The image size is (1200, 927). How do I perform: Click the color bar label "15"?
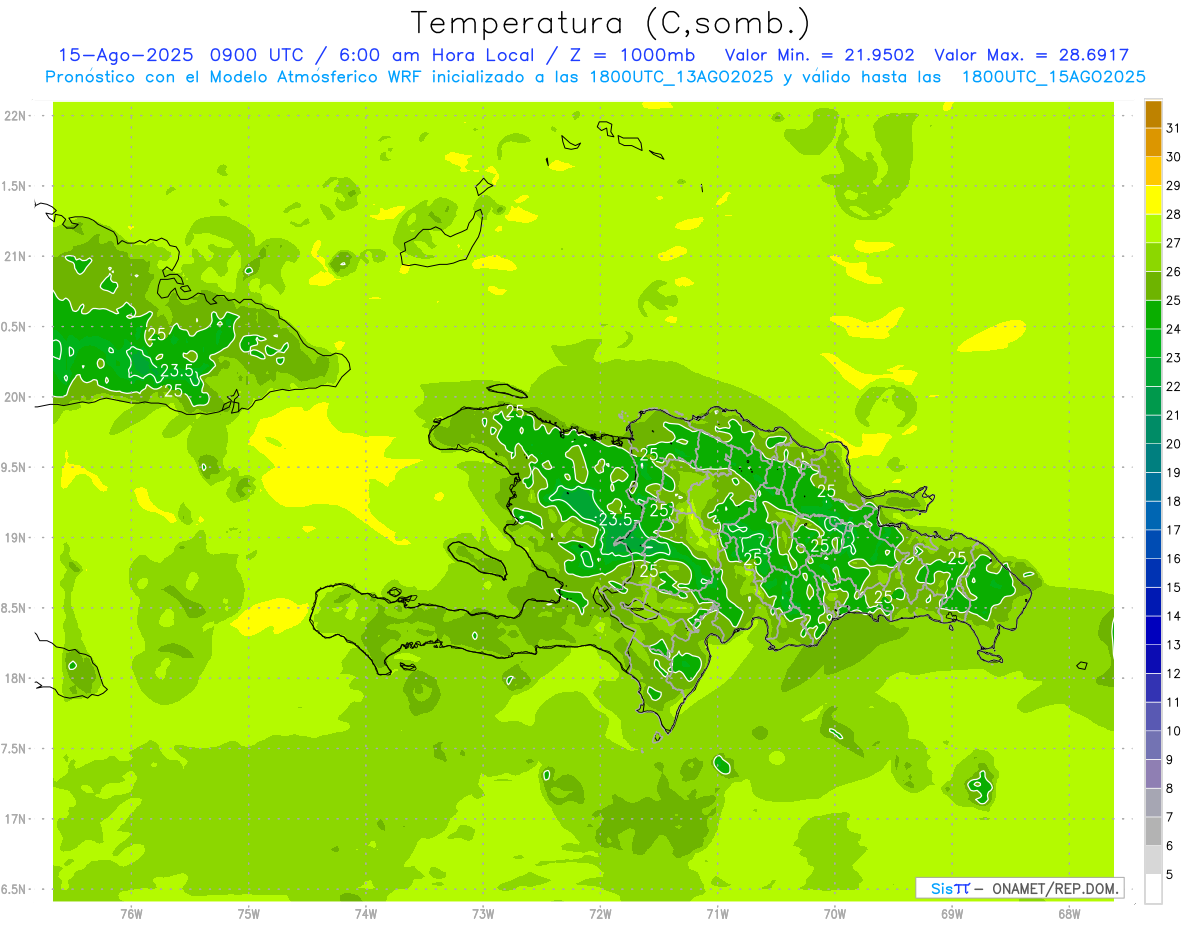tap(1173, 587)
